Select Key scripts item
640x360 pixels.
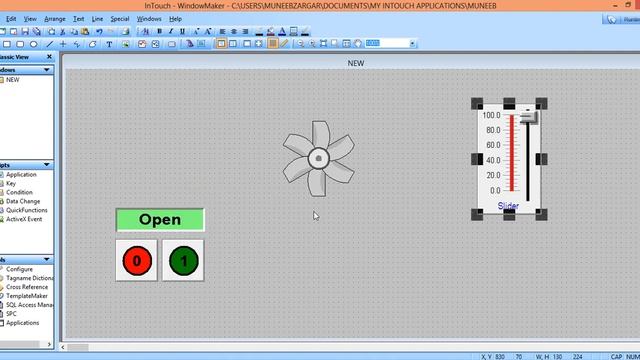[x=11, y=183]
